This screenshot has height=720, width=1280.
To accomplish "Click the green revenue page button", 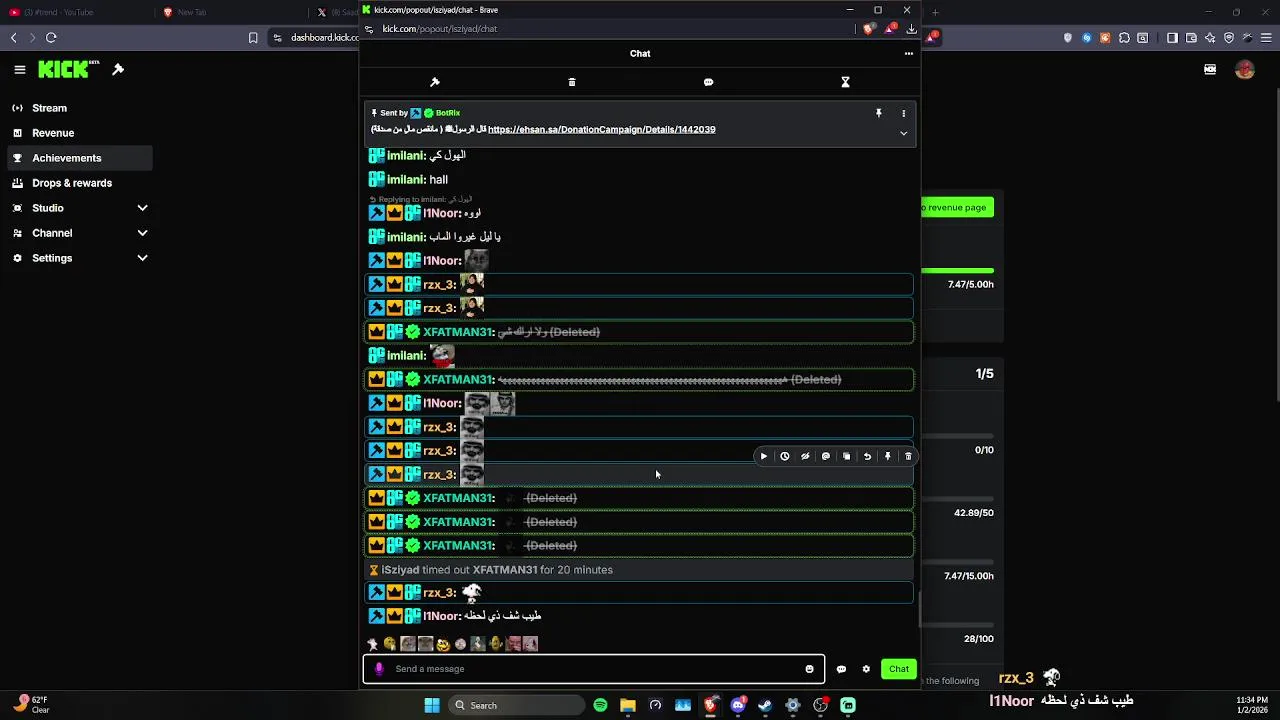I will point(956,207).
